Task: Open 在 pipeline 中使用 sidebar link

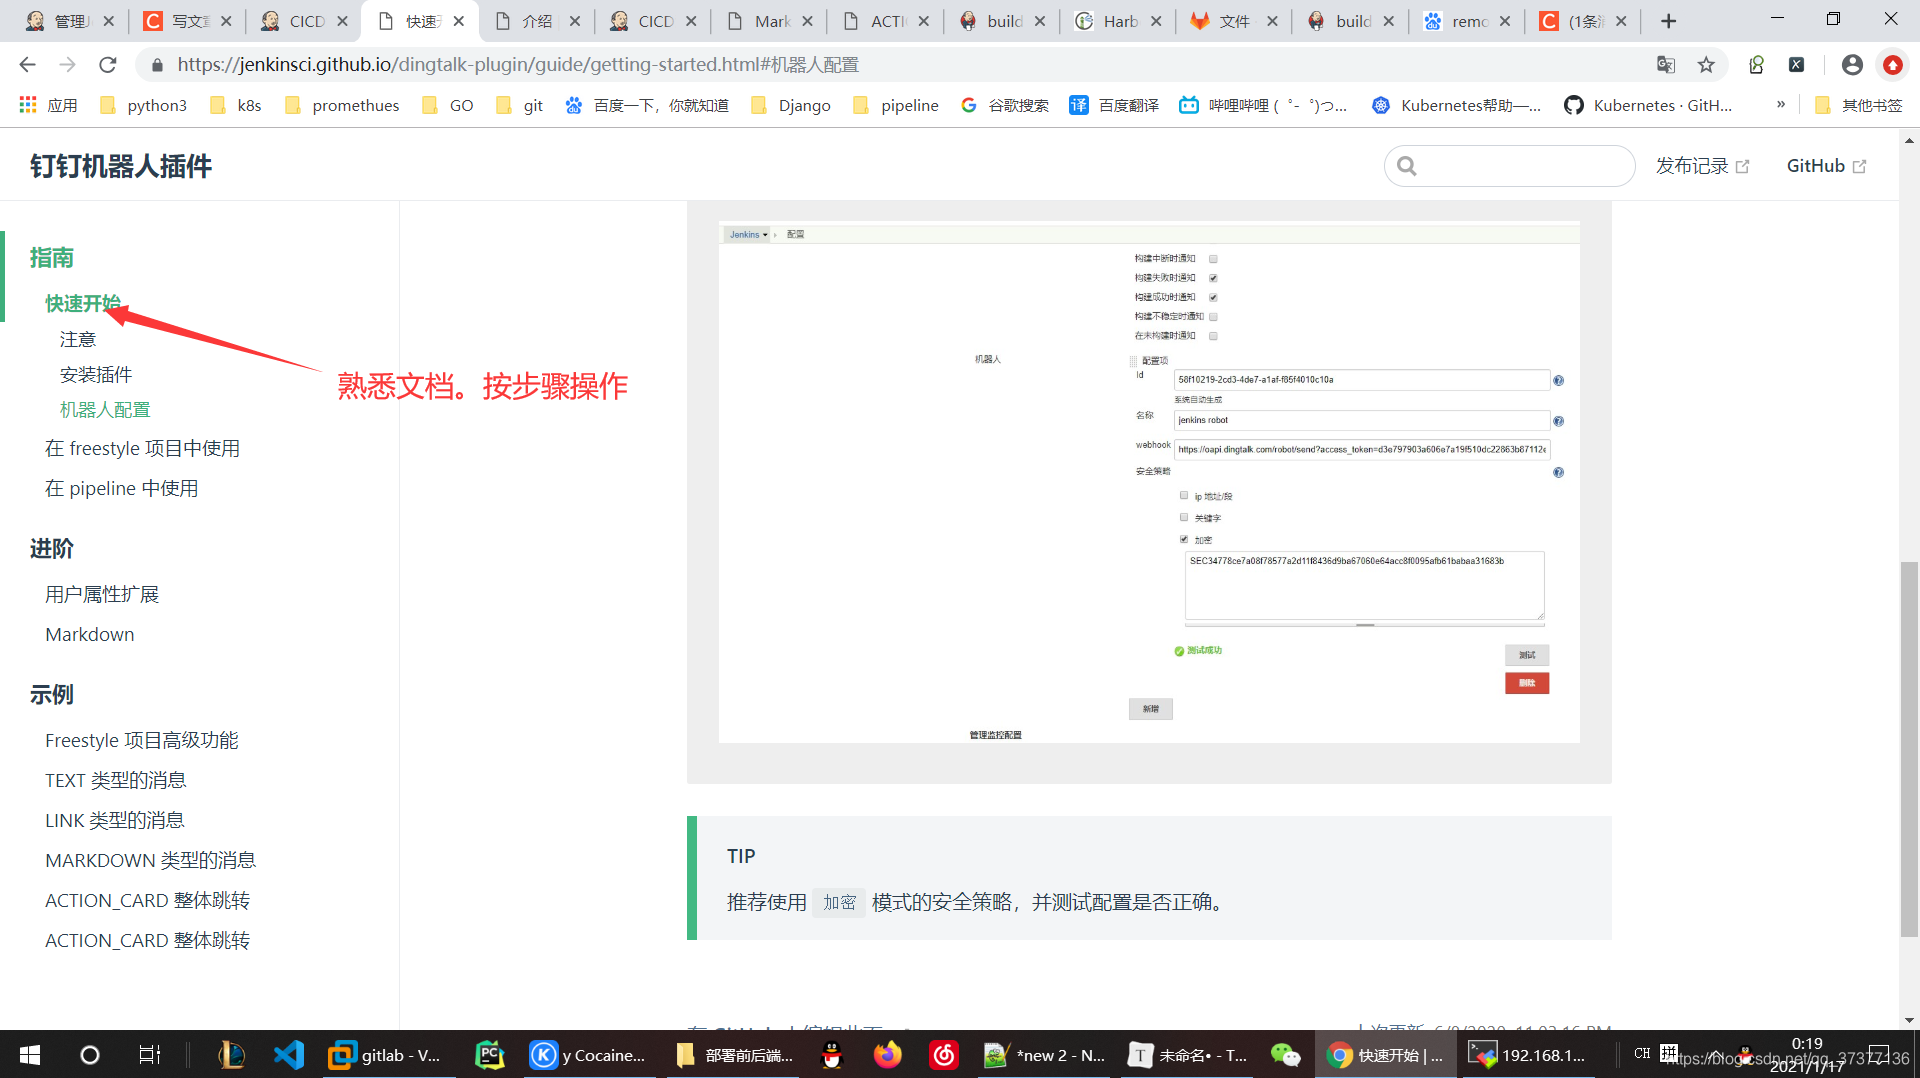Action: coord(122,488)
